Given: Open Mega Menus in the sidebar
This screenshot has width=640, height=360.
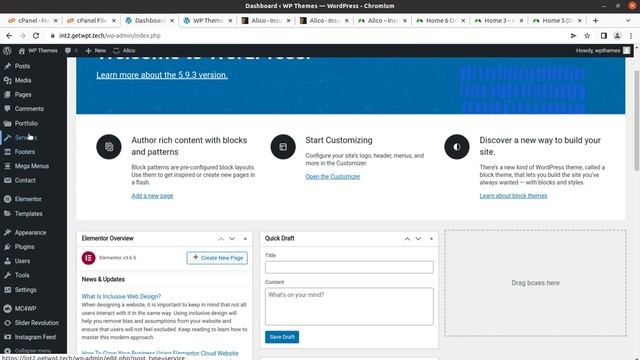Looking at the screenshot, I should (31, 166).
